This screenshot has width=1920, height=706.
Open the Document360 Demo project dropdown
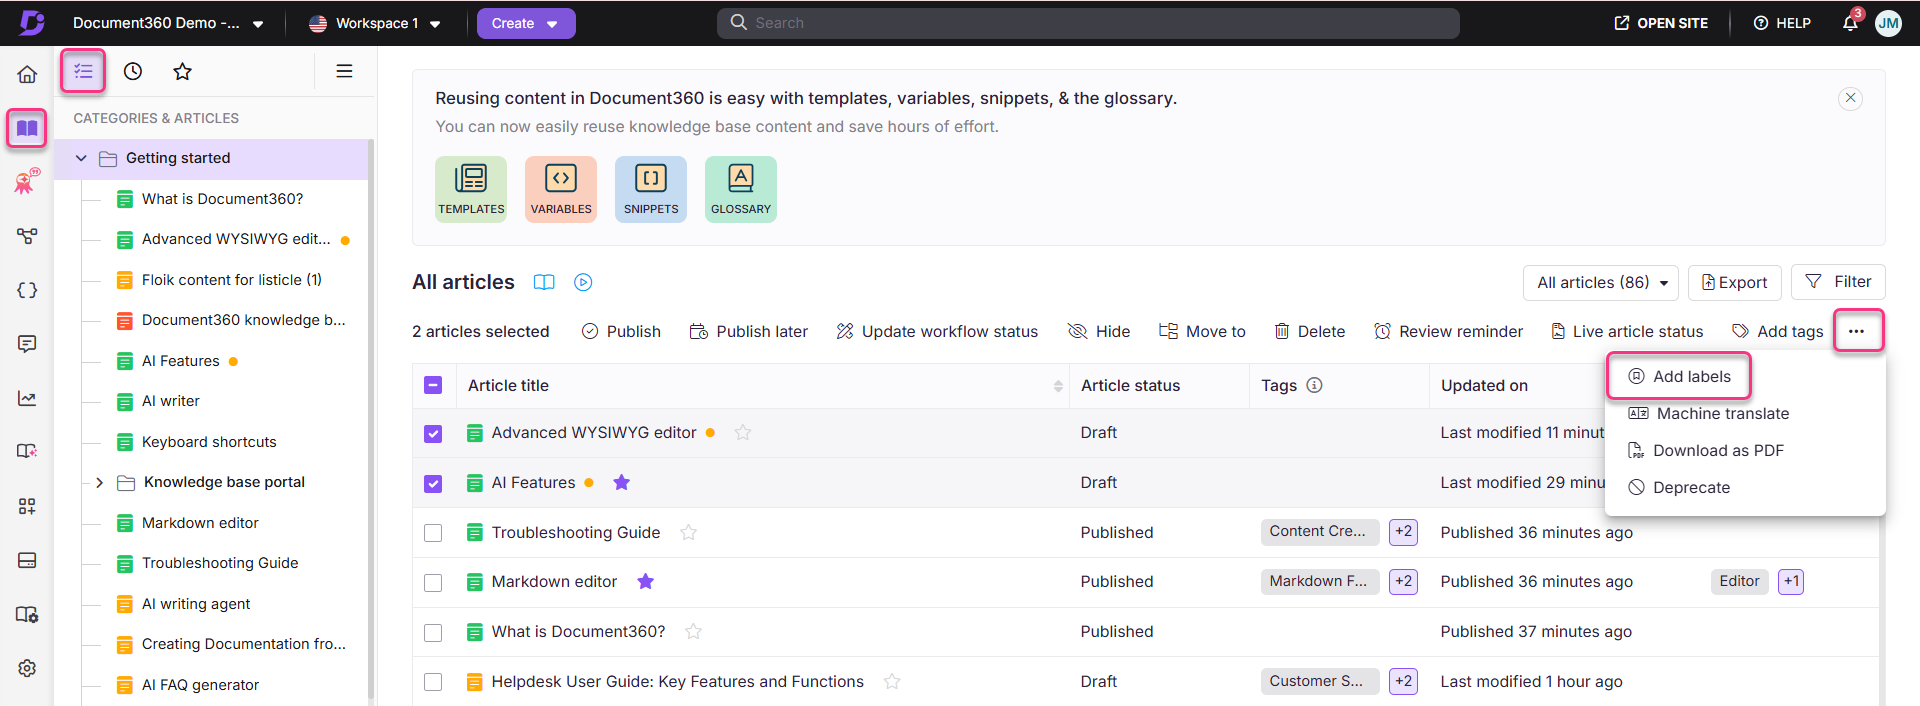tap(168, 23)
